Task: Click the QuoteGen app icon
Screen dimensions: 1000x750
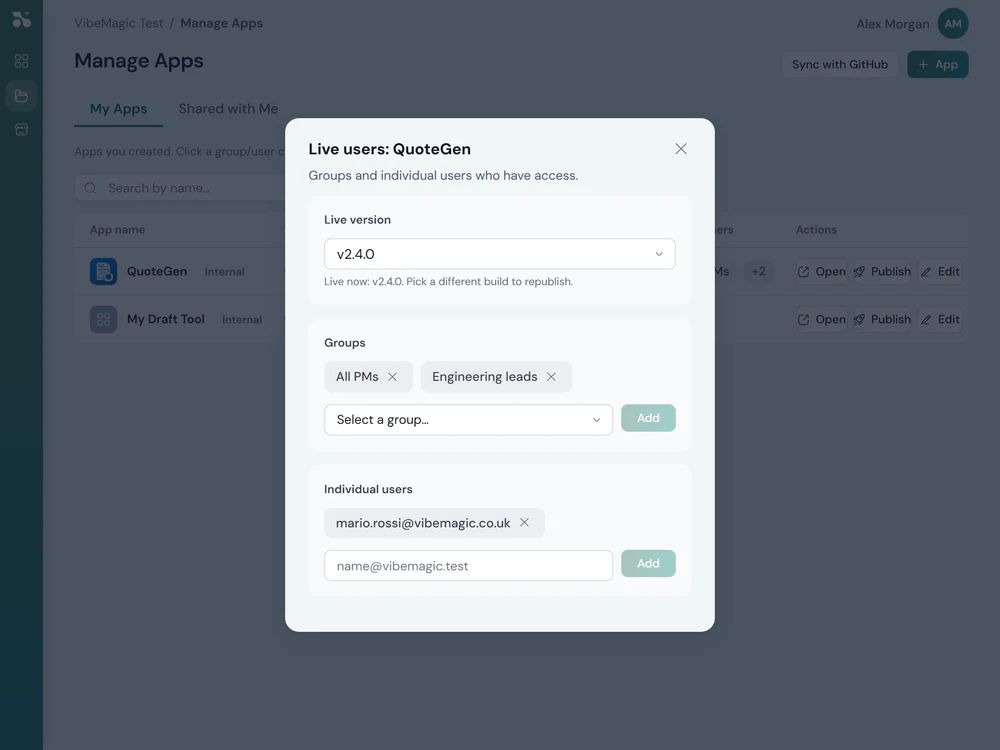Action: coord(103,271)
